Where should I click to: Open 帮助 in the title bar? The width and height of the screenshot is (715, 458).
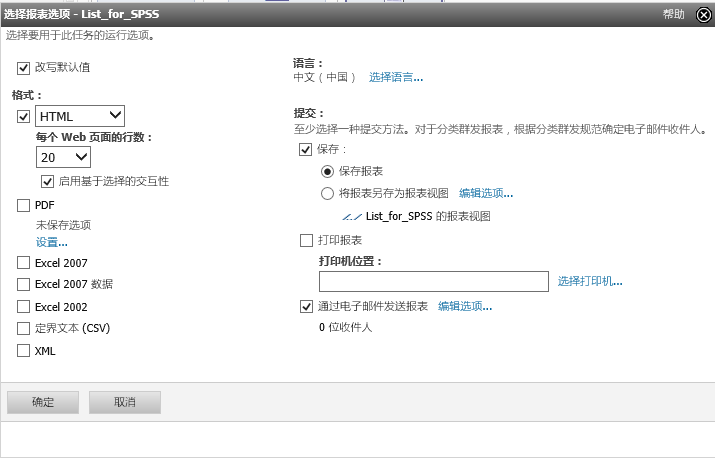coord(674,14)
